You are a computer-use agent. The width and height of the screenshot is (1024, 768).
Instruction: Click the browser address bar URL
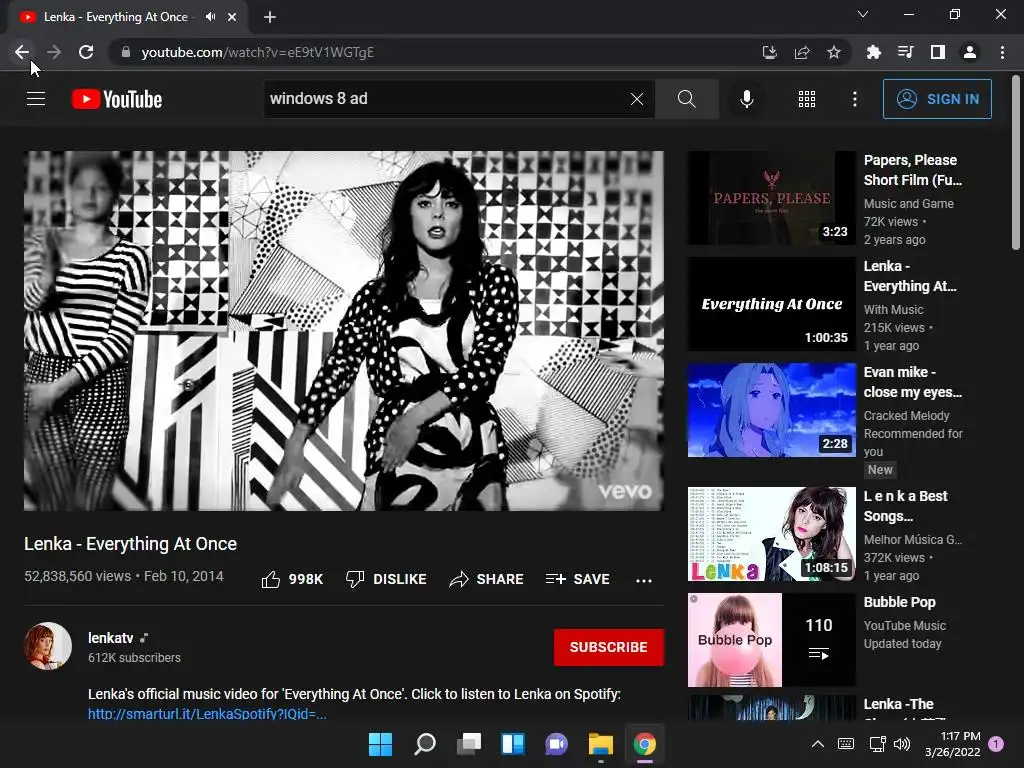(x=257, y=52)
